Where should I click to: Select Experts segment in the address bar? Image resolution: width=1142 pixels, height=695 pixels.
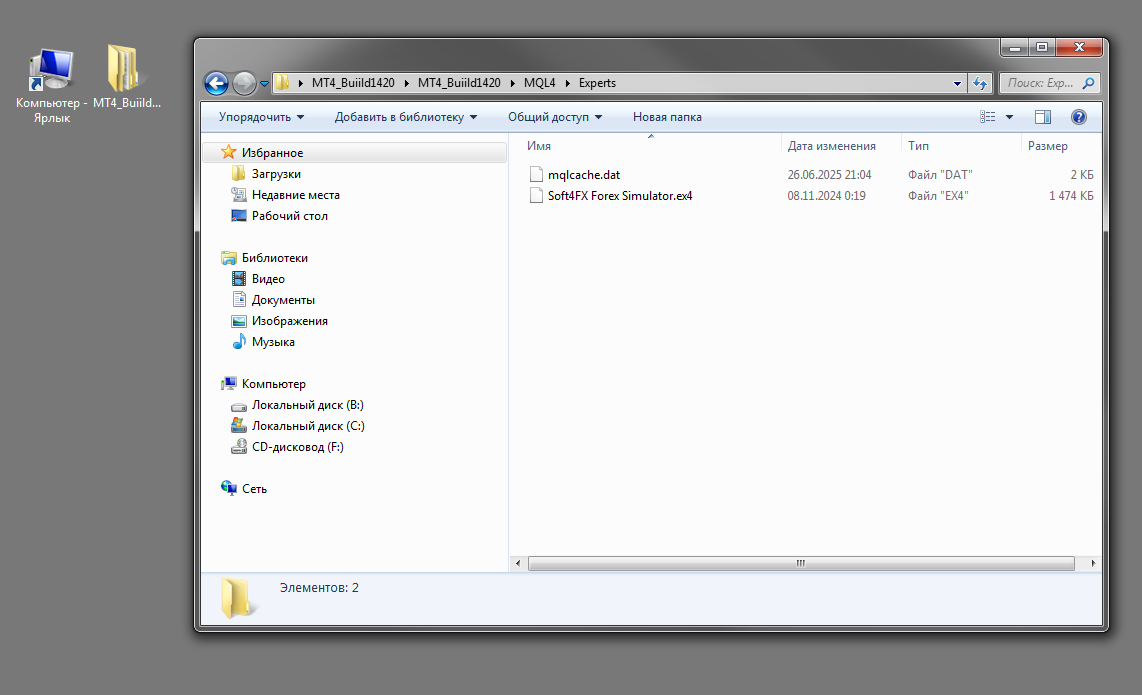[597, 83]
